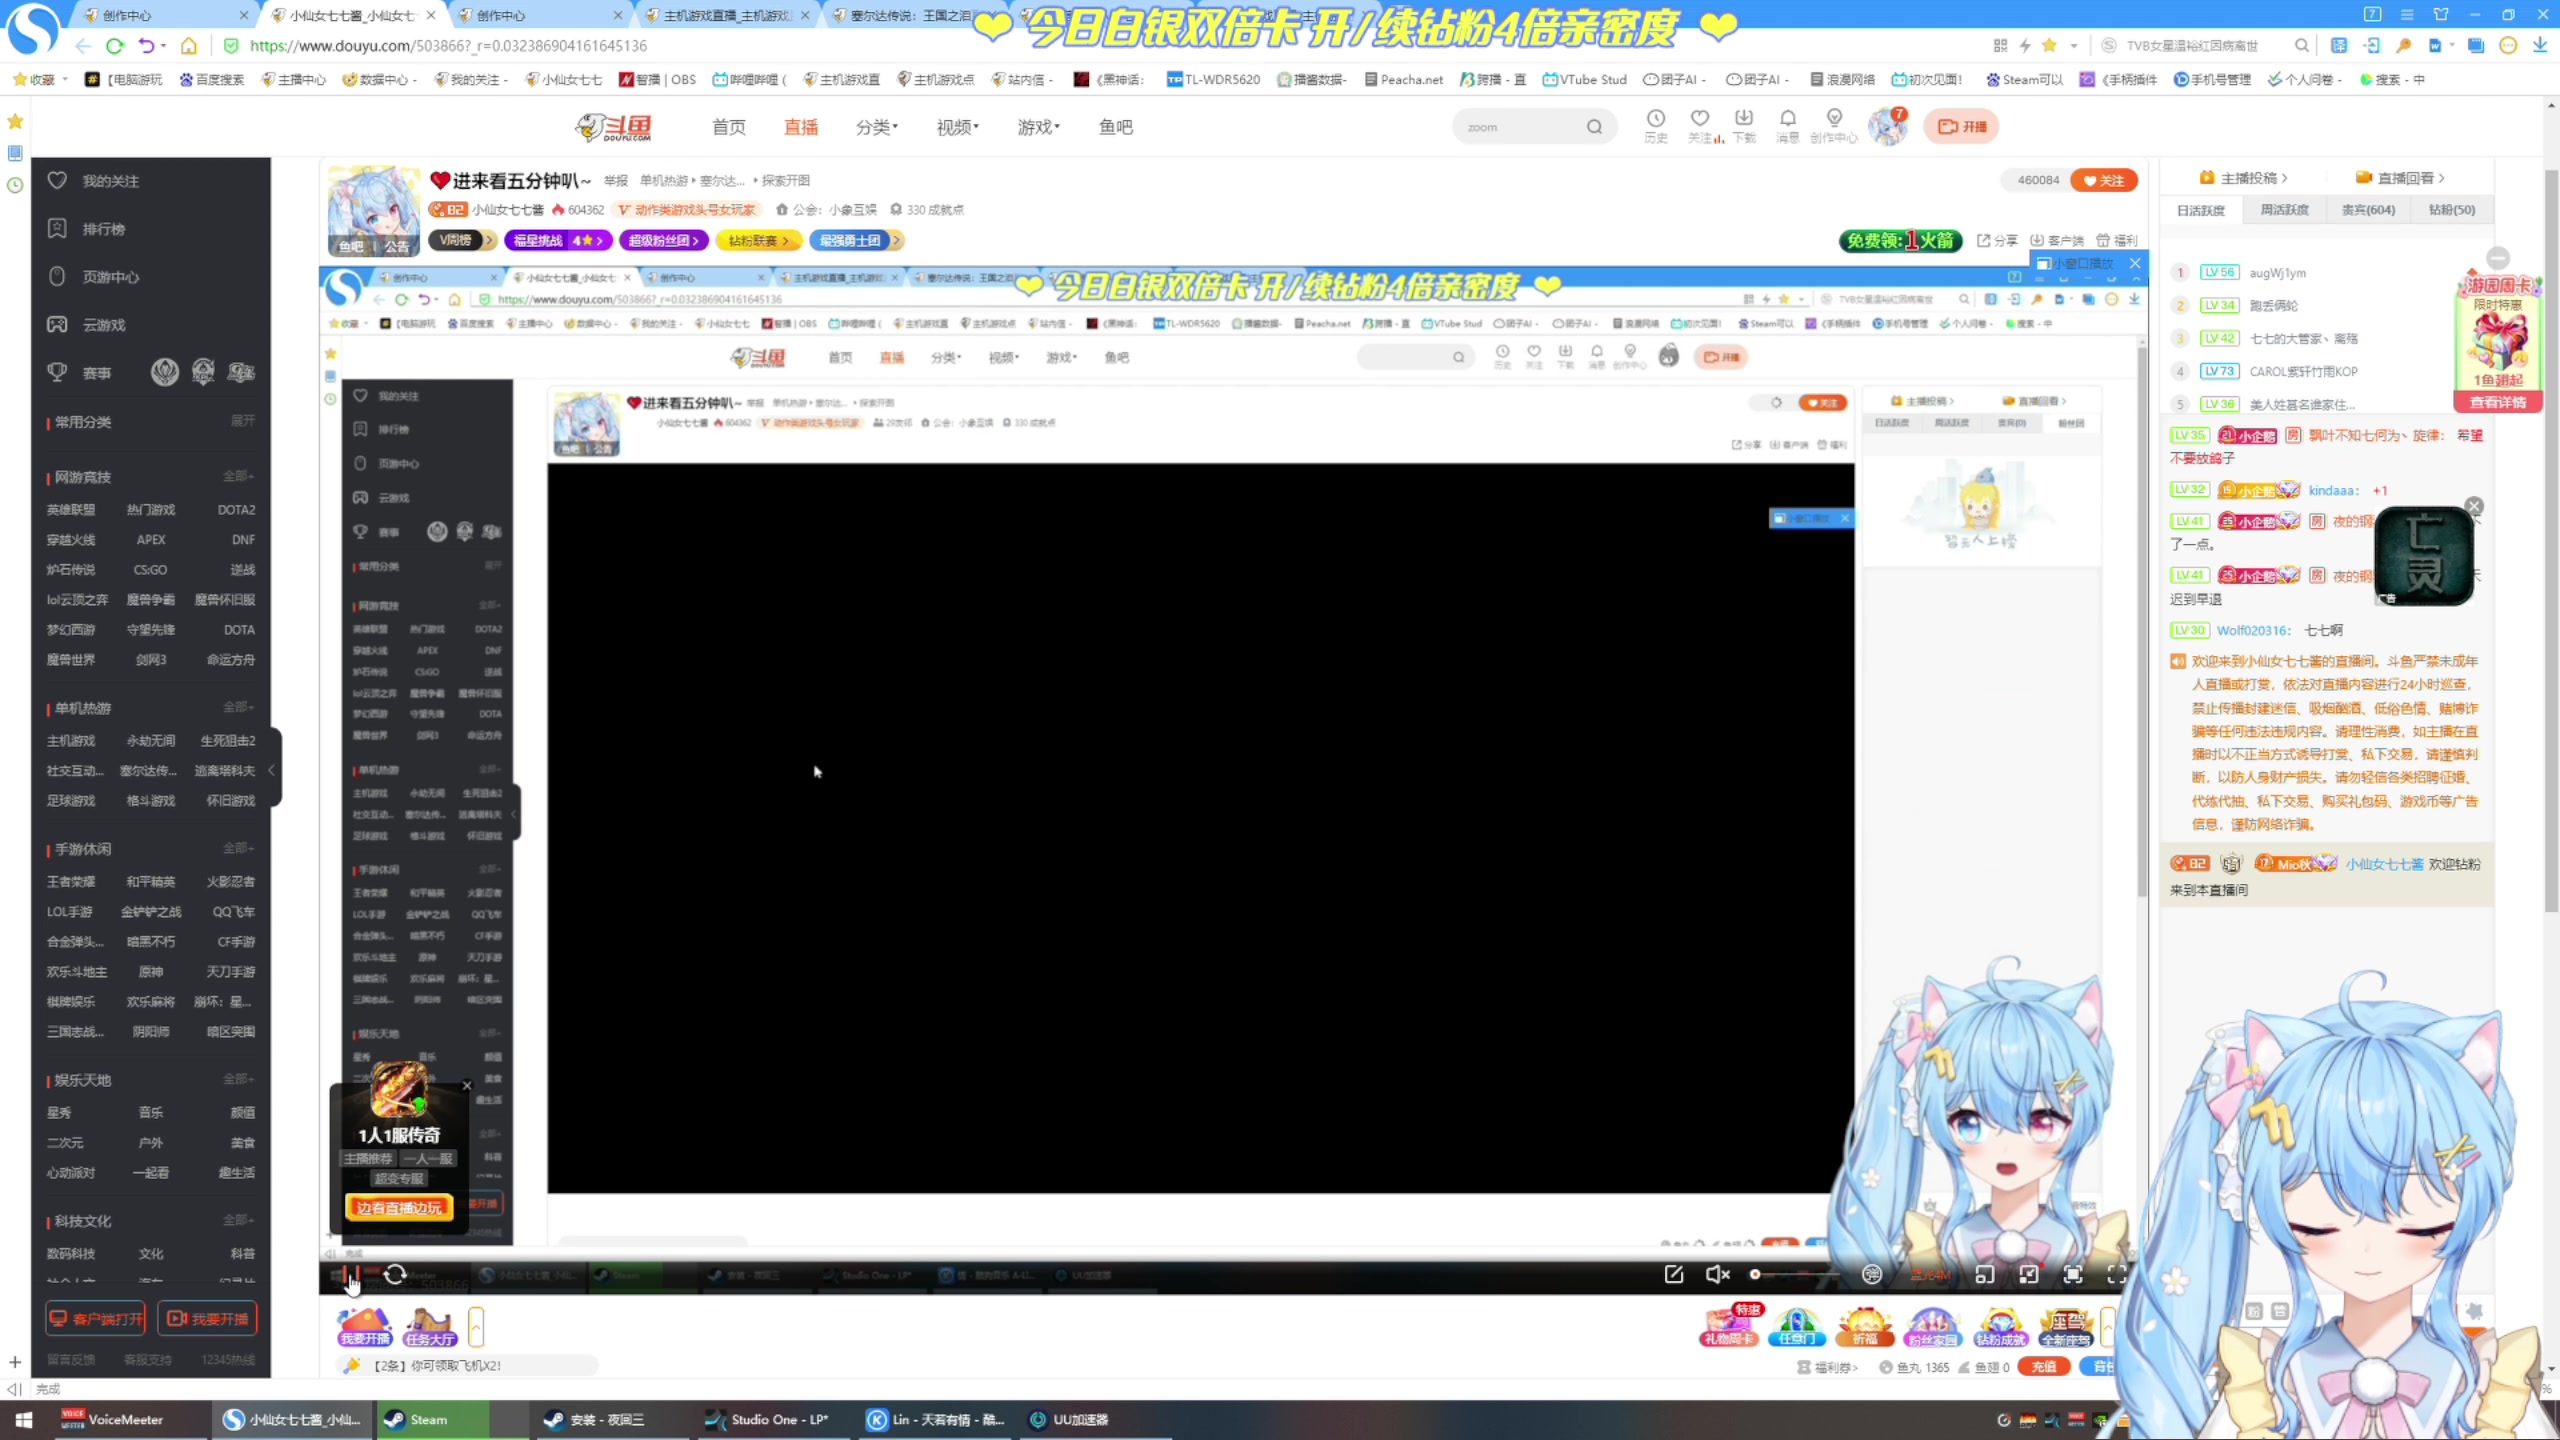The height and width of the screenshot is (1440, 2560).
Task: Adjust the player volume slider
Action: [1795, 1274]
